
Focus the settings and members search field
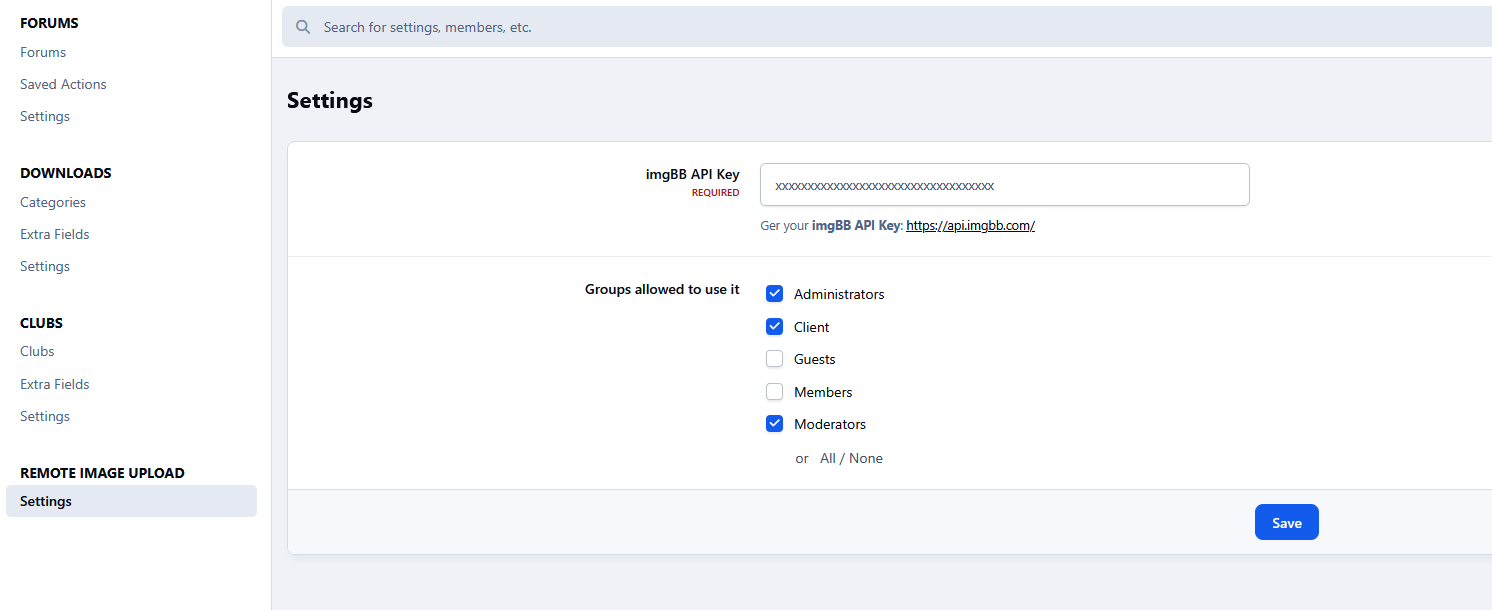[x=800, y=27]
